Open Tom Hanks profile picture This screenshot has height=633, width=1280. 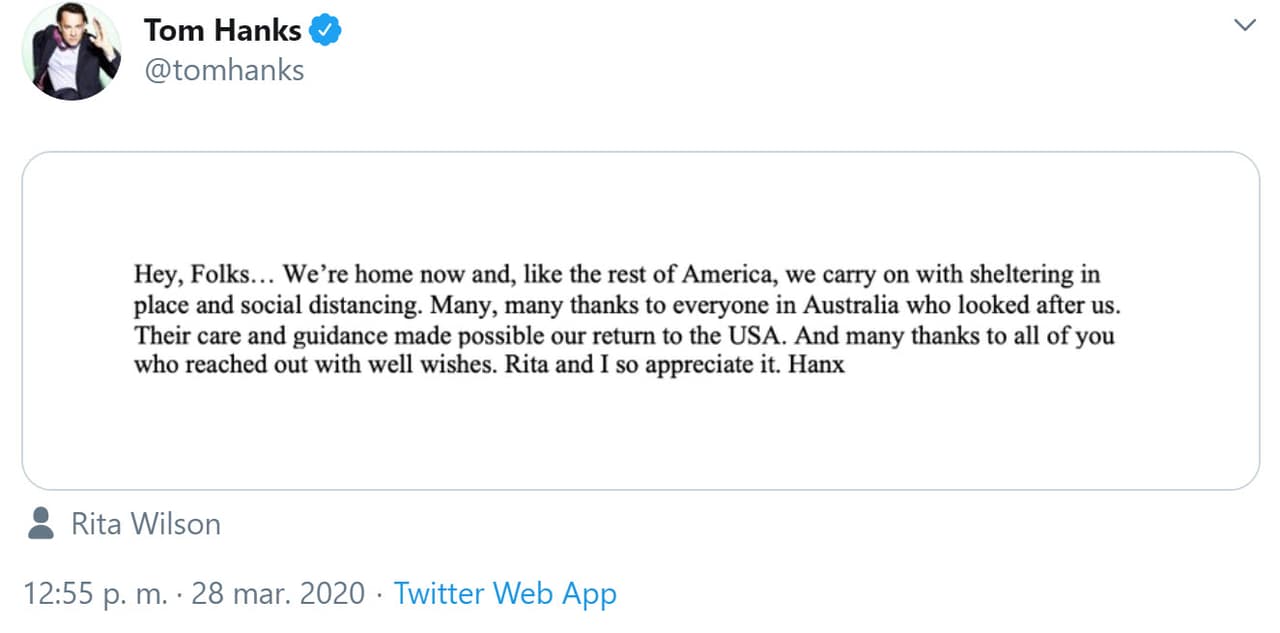click(x=70, y=51)
